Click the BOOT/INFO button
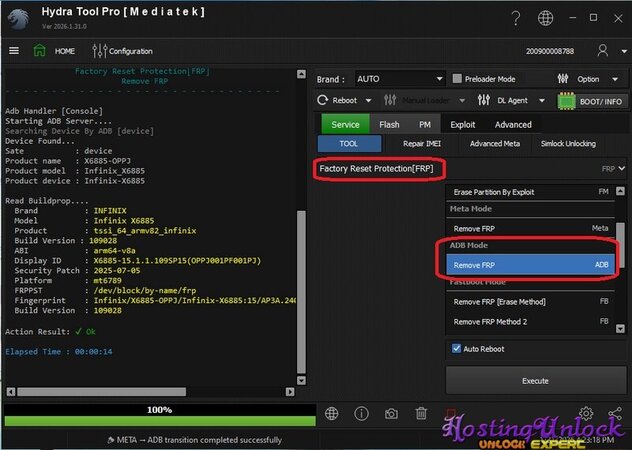Viewport: 632px width, 450px height. [593, 101]
